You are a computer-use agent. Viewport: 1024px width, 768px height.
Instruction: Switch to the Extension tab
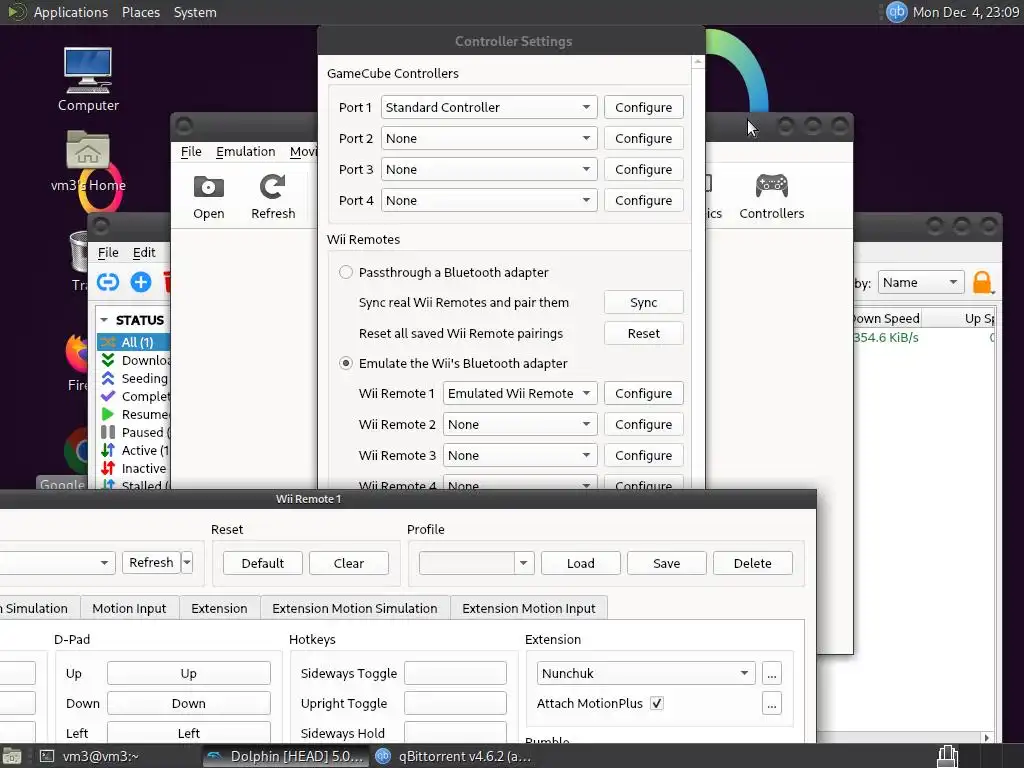click(x=219, y=608)
